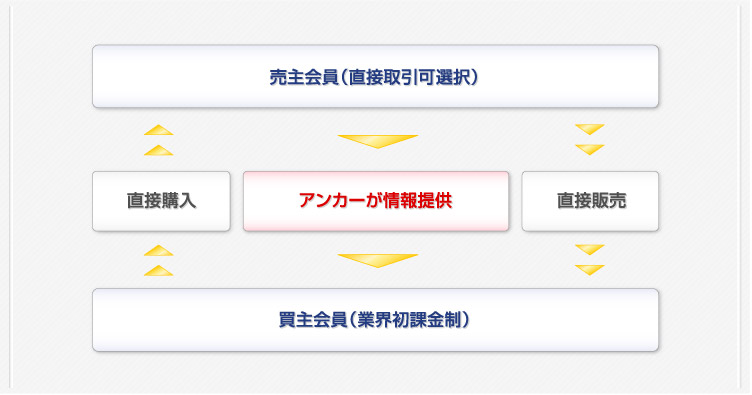The width and height of the screenshot is (752, 395).
Task: Click the up arrow directly below 直接購入
Action: tap(159, 251)
